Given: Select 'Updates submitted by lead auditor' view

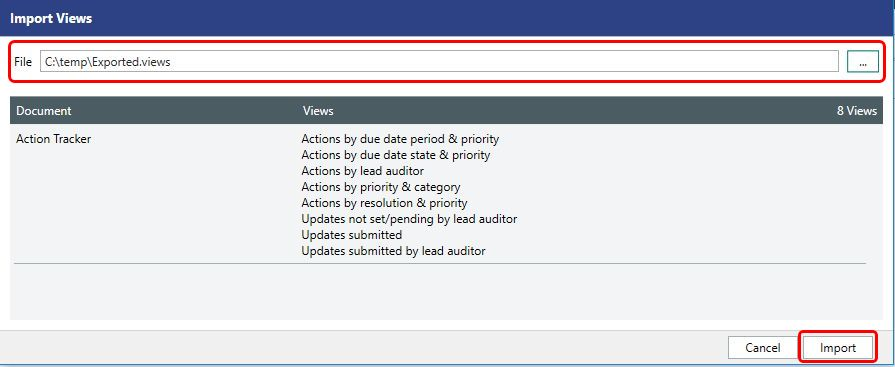Looking at the screenshot, I should (x=393, y=251).
